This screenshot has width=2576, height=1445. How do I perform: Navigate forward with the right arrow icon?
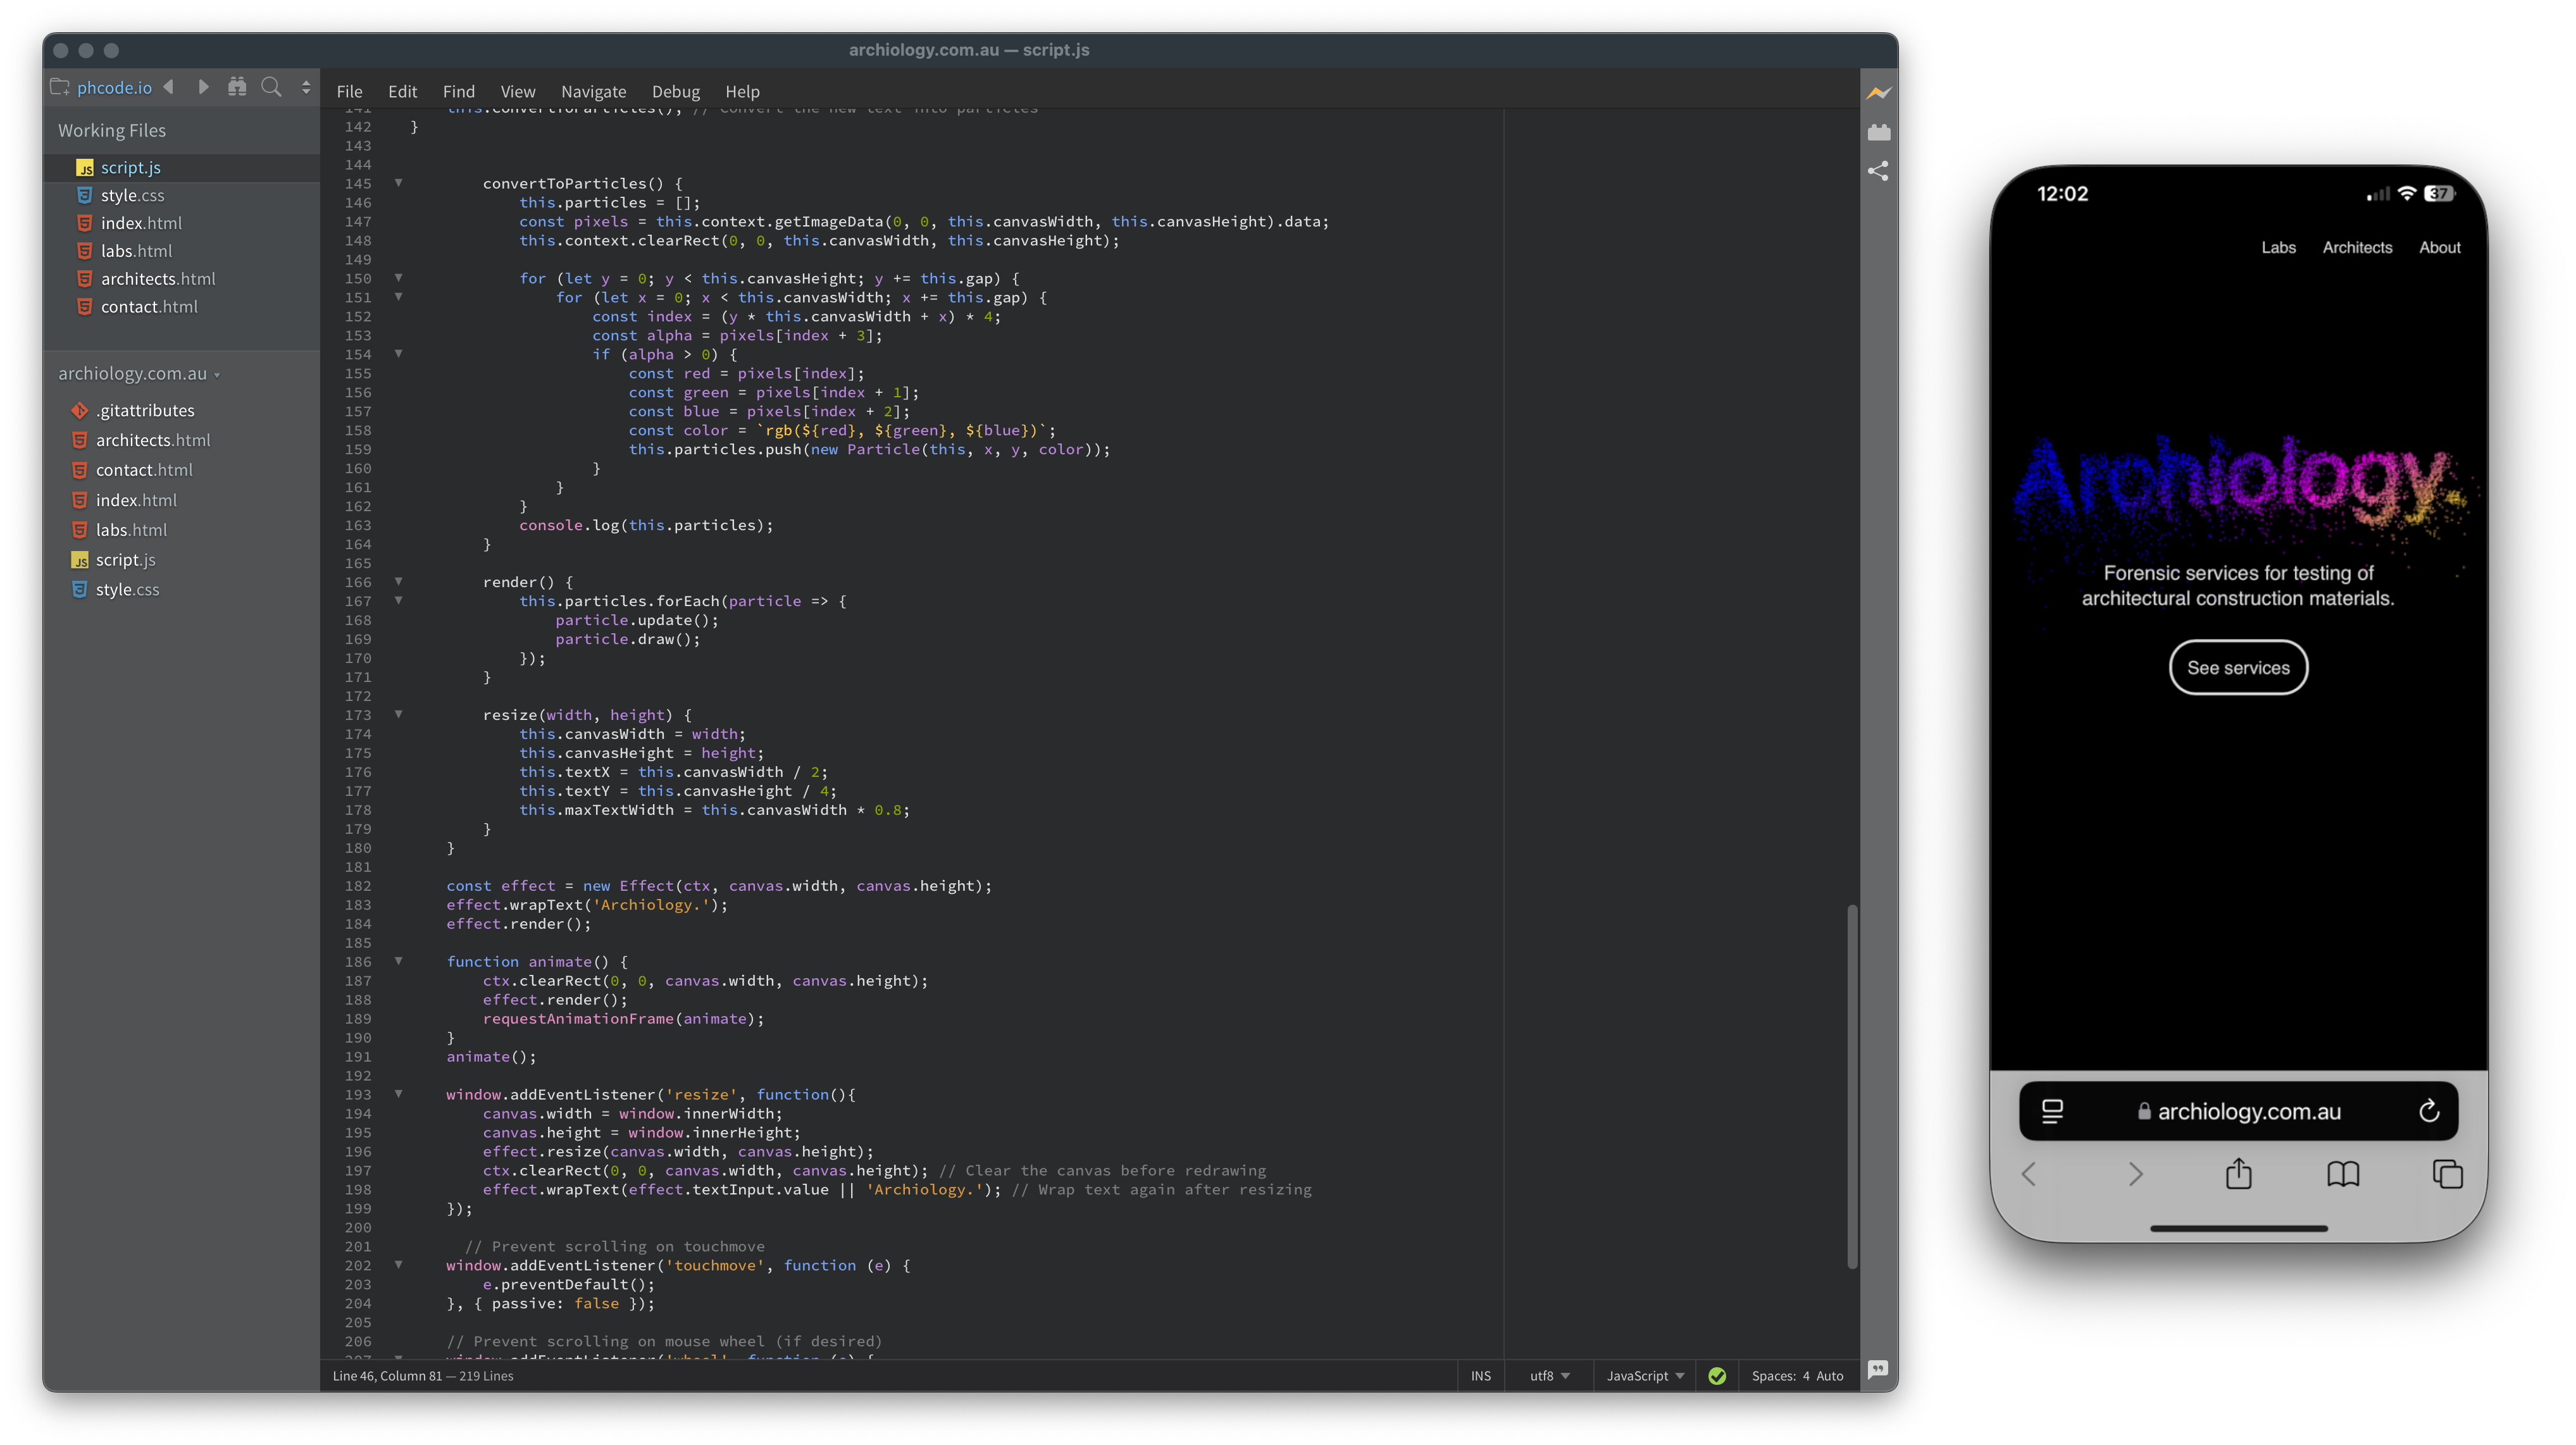point(203,87)
